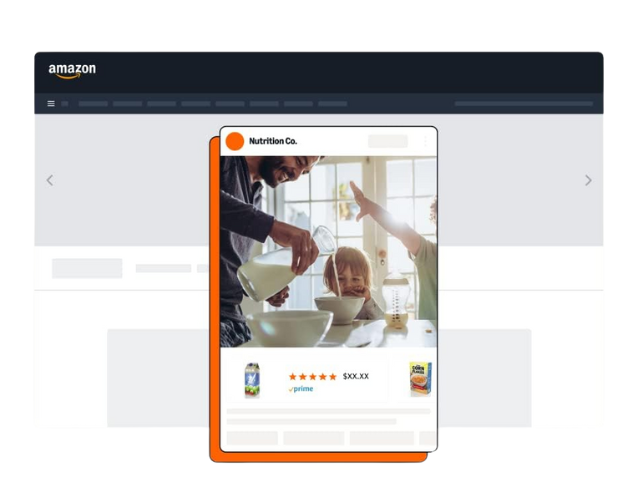624x500 pixels.
Task: Click the first tag button at card bottom
Action: [x=252, y=438]
